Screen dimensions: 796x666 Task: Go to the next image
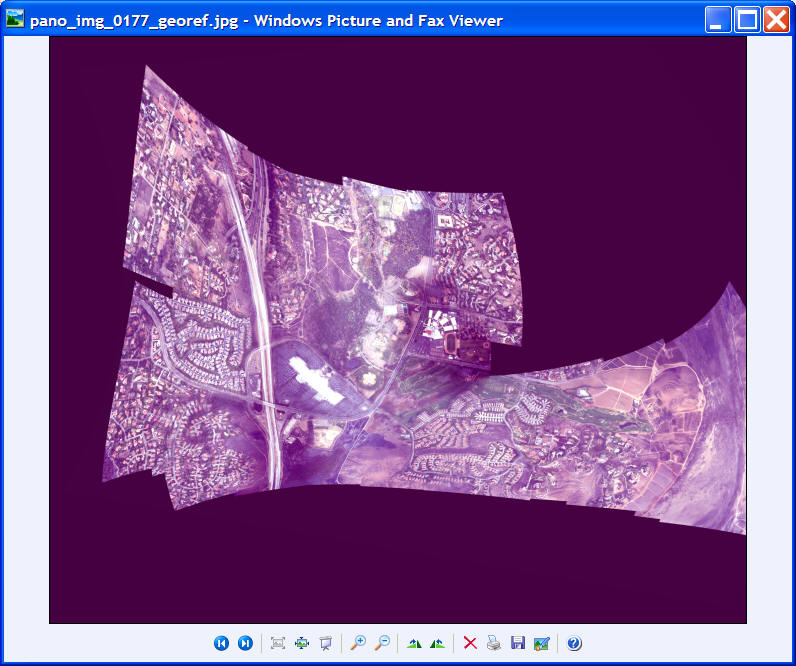tap(245, 643)
